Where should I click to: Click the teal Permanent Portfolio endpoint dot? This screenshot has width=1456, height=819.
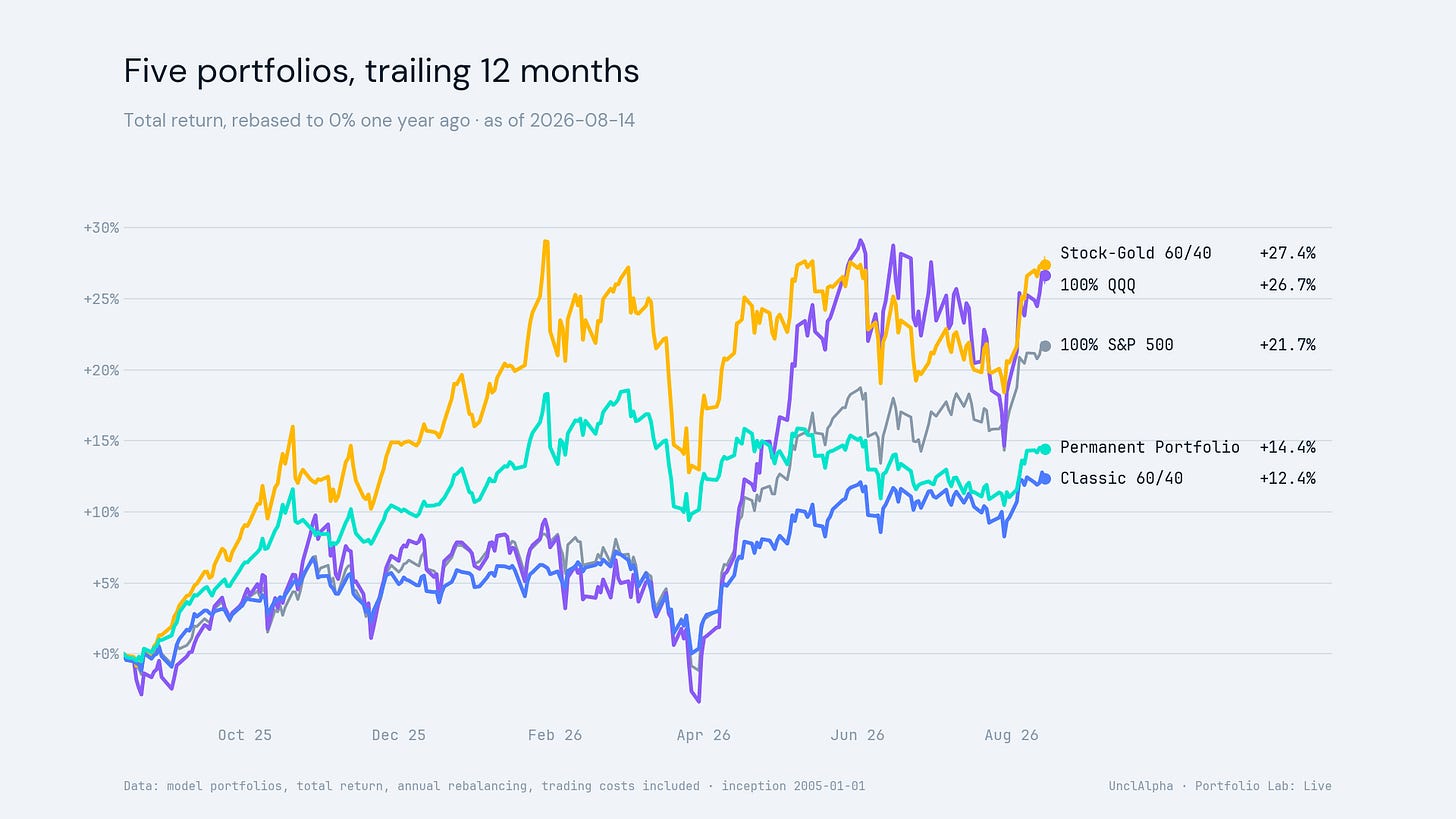[x=1044, y=449]
